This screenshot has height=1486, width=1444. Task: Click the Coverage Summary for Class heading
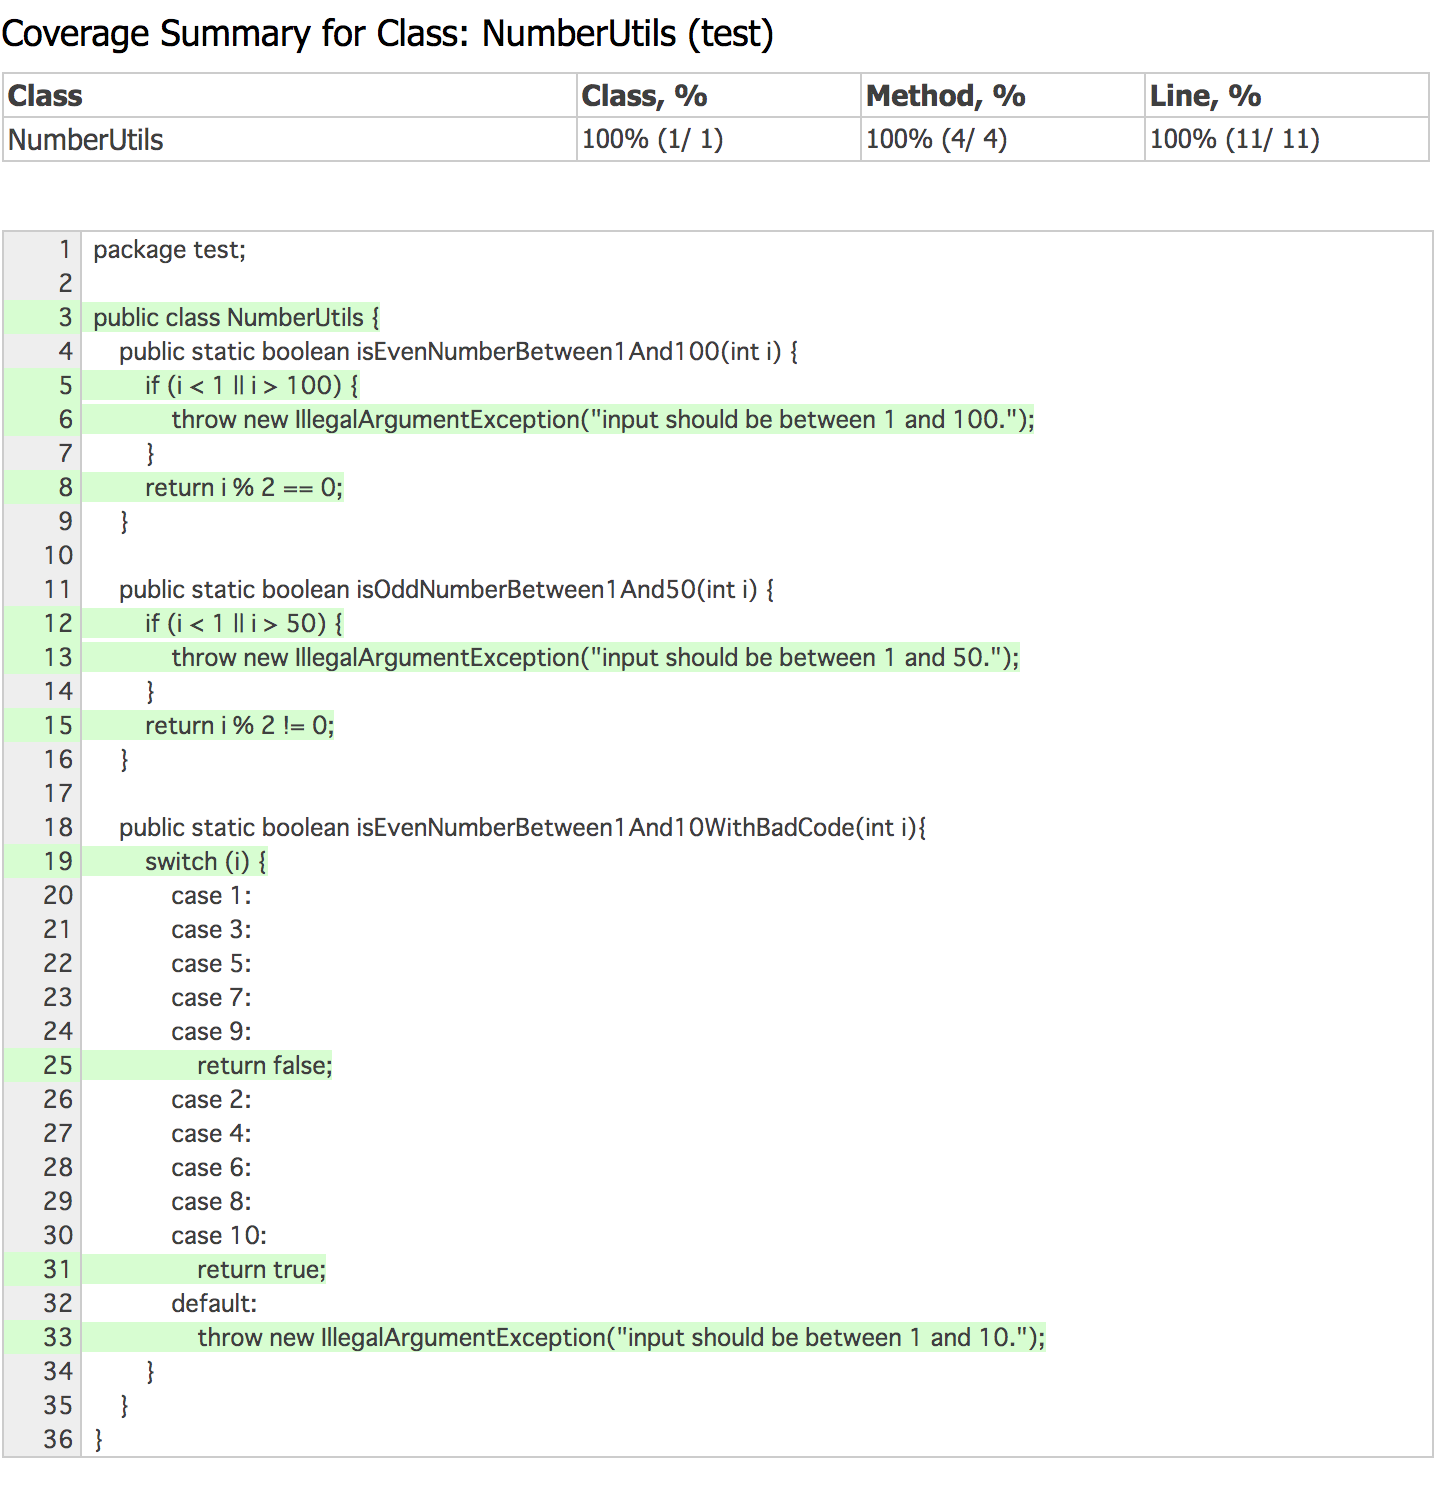[387, 34]
